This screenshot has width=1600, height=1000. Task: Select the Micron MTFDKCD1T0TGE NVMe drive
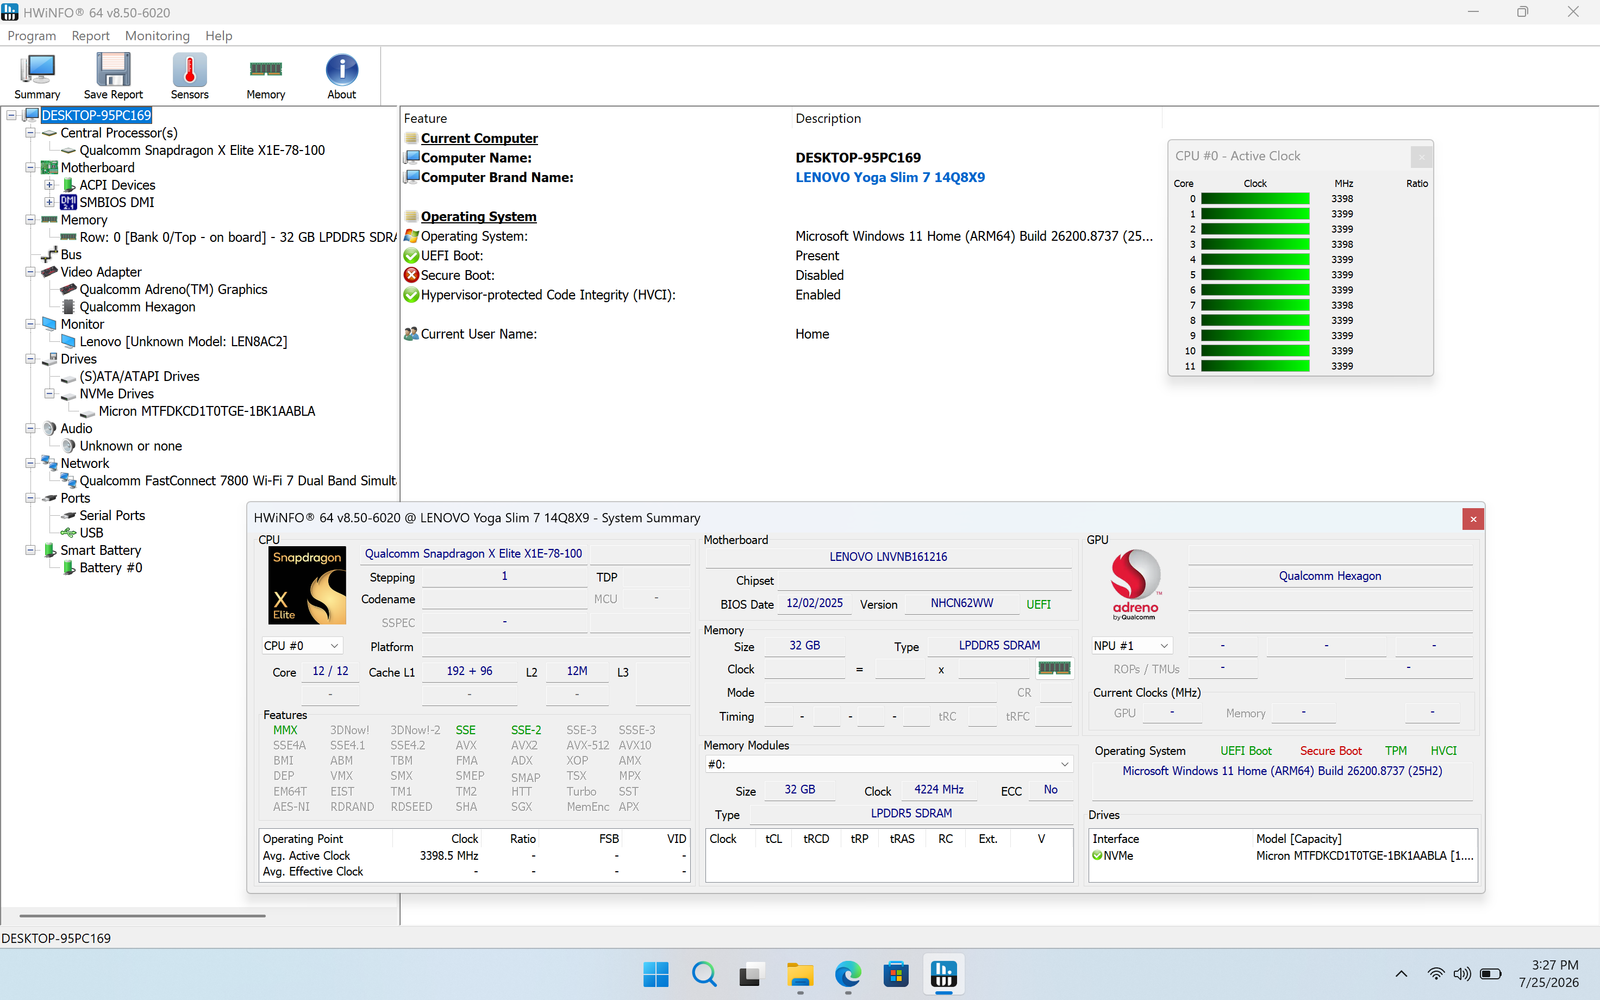click(x=207, y=411)
